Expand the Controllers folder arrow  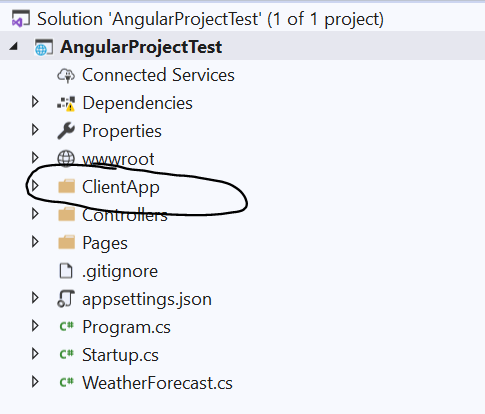pos(35,214)
